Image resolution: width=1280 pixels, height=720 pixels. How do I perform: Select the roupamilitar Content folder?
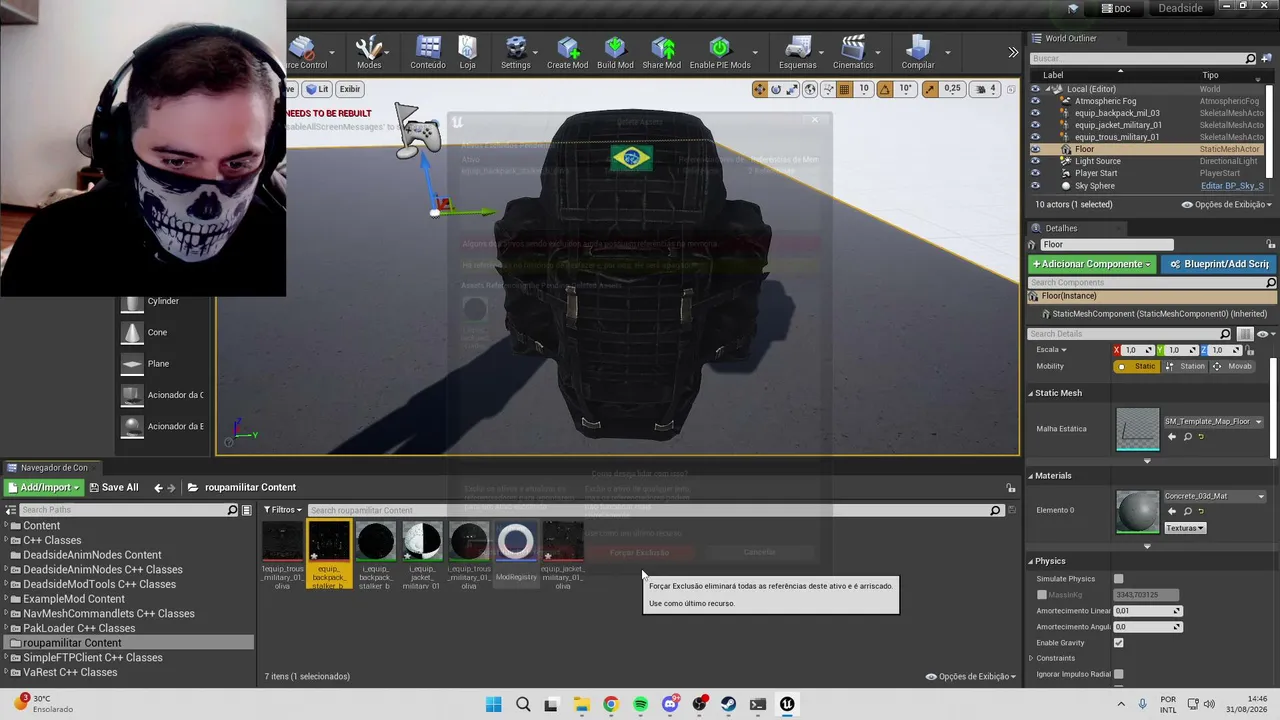pos(72,643)
